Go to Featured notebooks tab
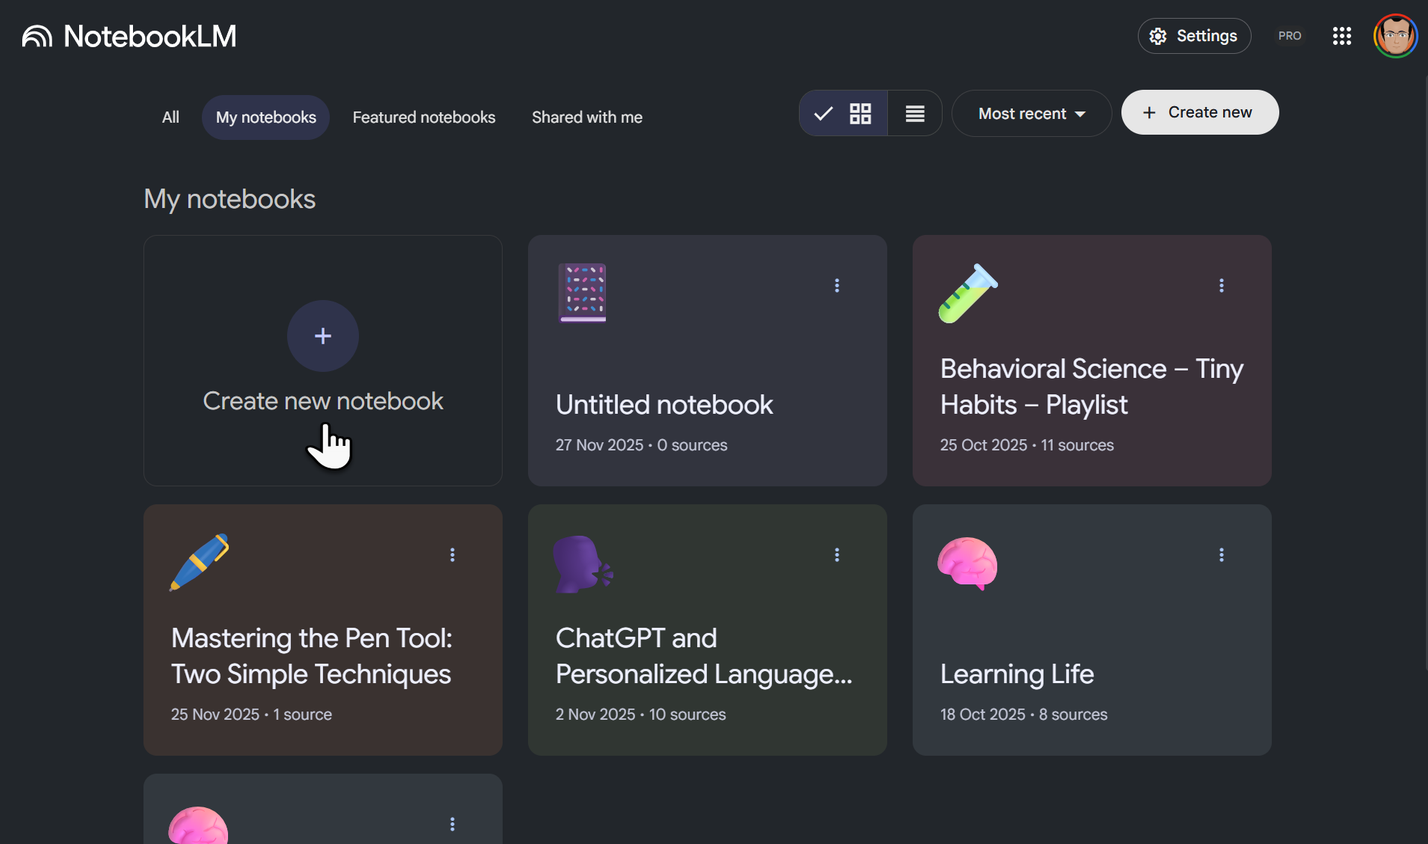Image resolution: width=1428 pixels, height=844 pixels. [x=424, y=117]
